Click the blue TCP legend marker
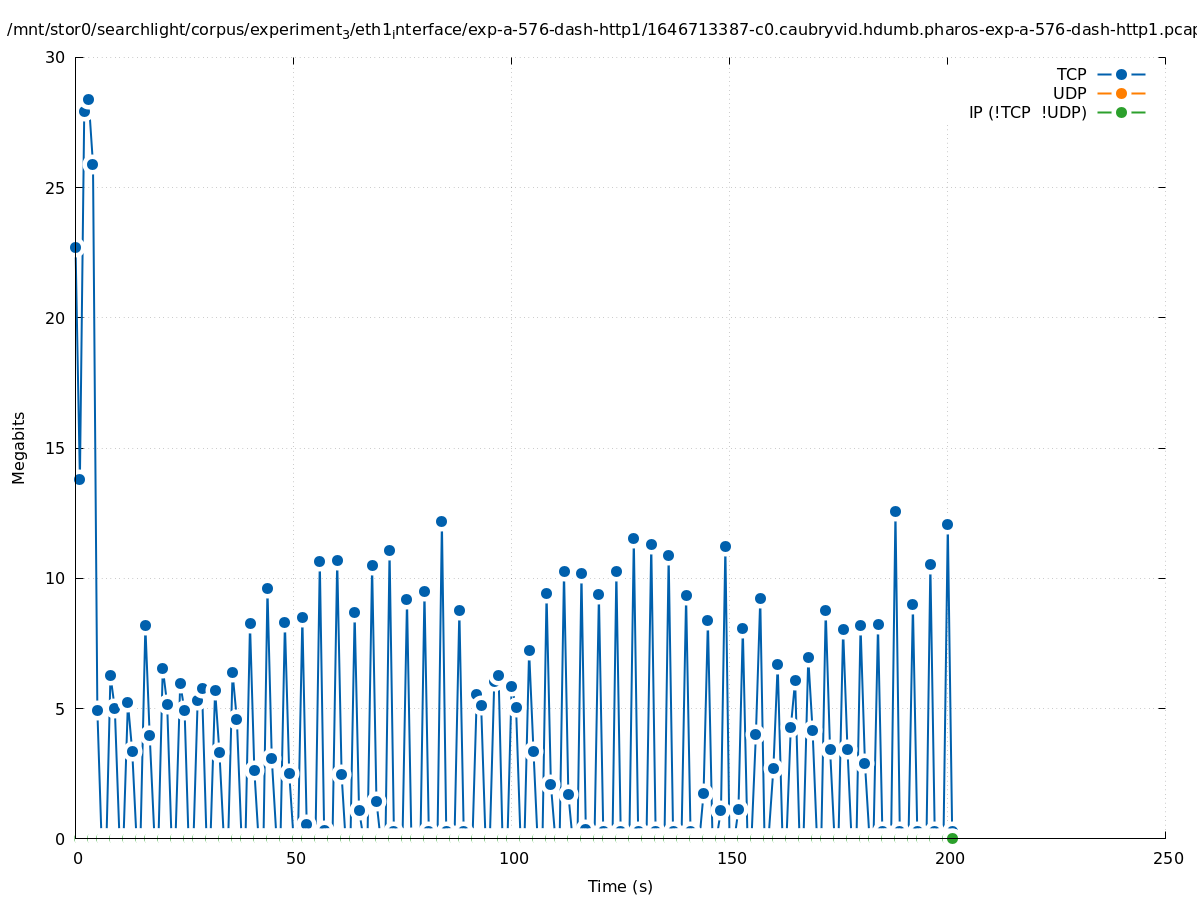The height and width of the screenshot is (900, 1197). point(1121,74)
